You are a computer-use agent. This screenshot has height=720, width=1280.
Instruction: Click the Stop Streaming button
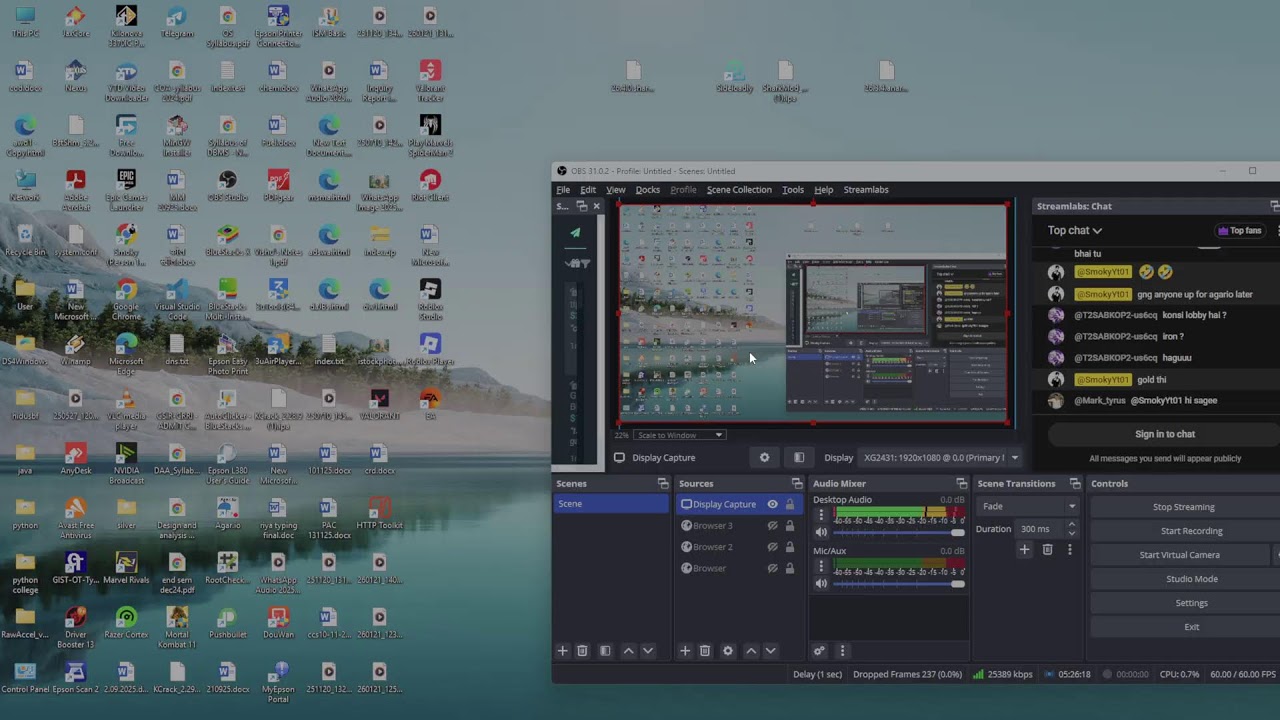pos(1183,507)
